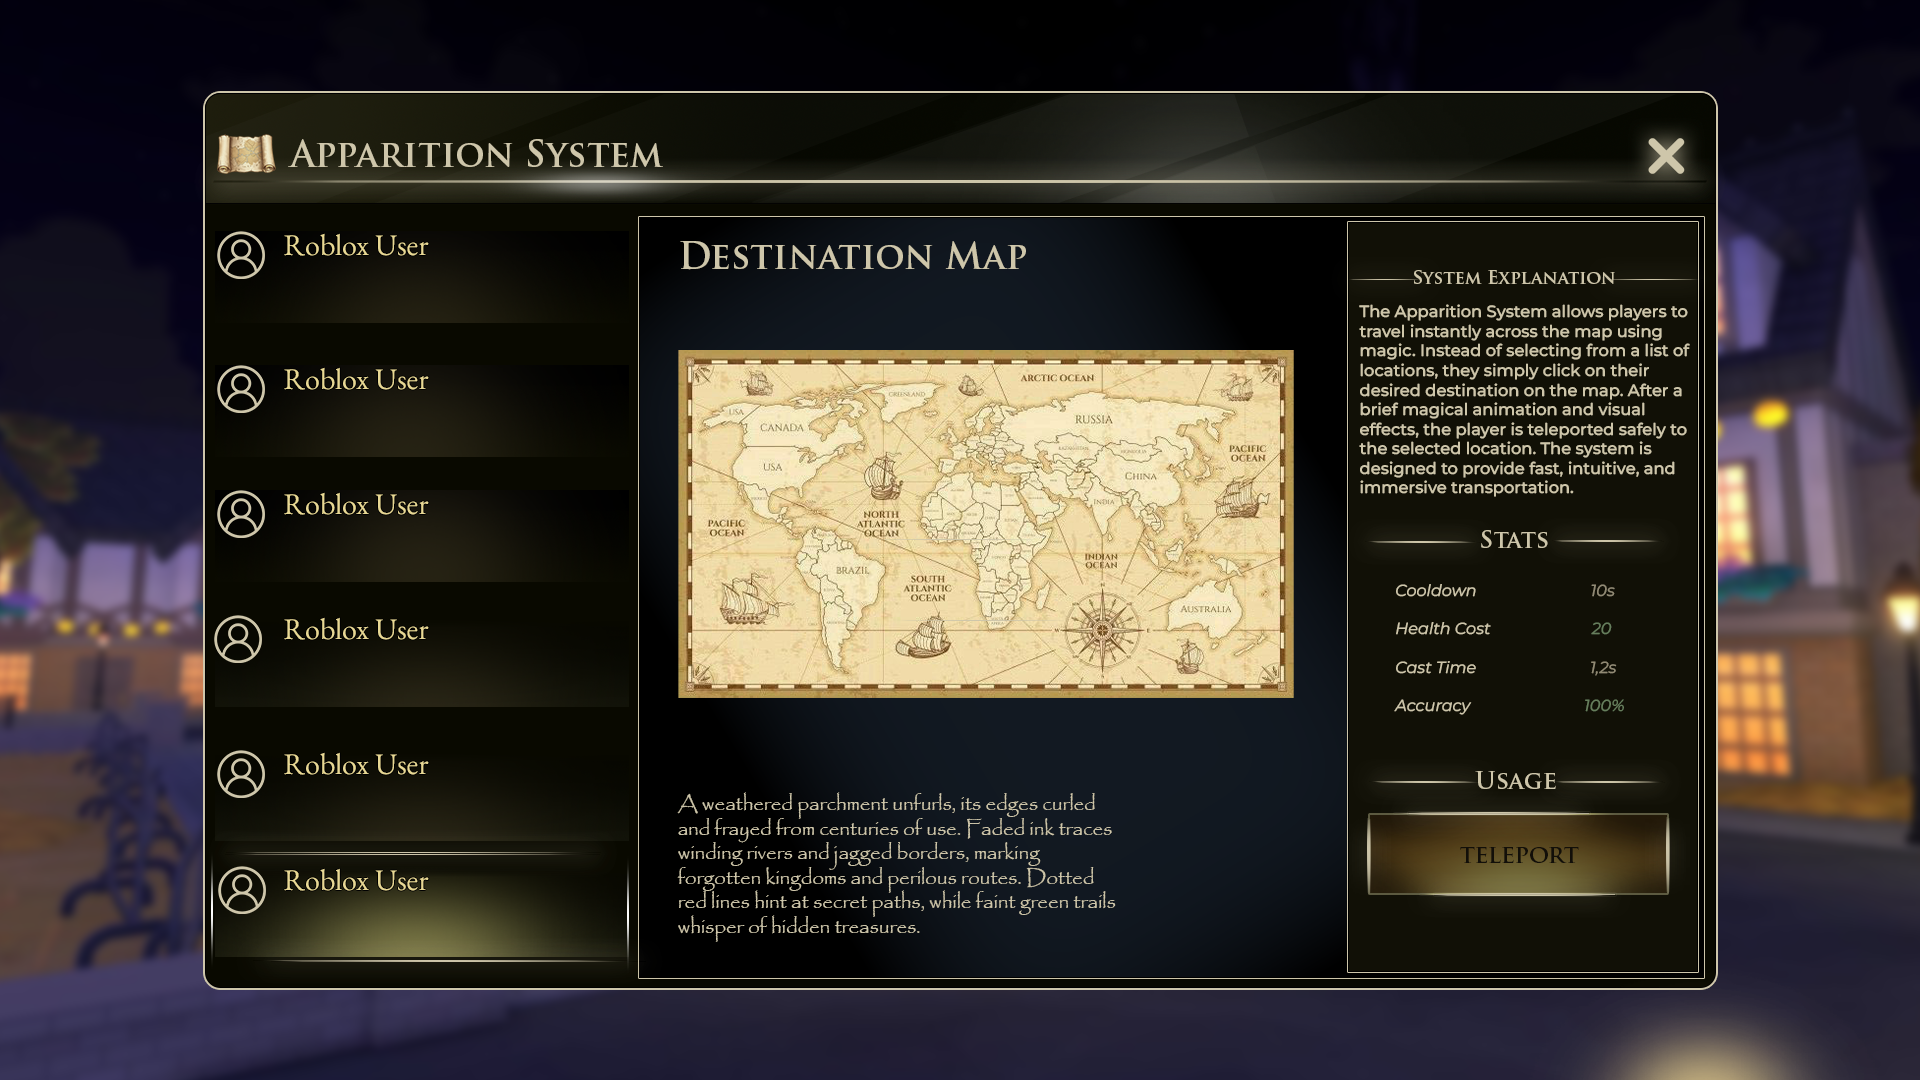Click the Cooldown stat label
The width and height of the screenshot is (1920, 1080).
pyautogui.click(x=1435, y=591)
